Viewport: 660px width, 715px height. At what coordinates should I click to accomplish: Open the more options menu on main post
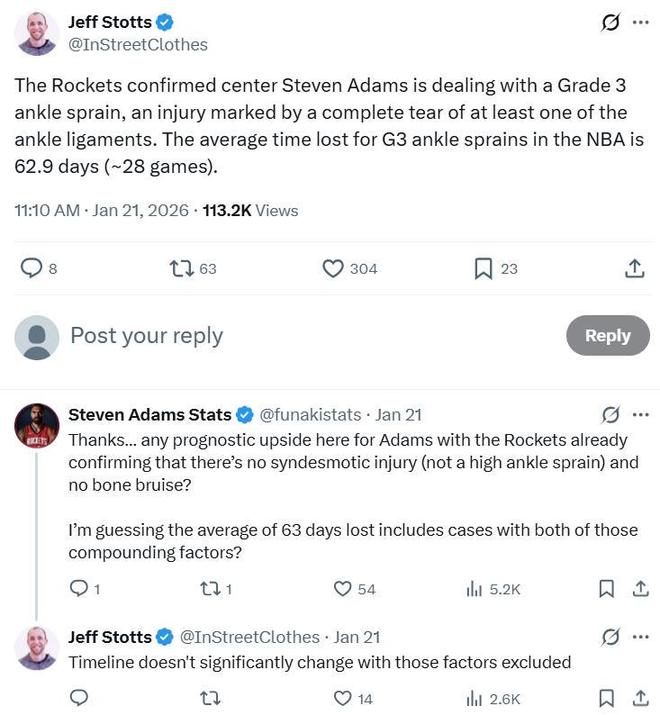pos(640,22)
